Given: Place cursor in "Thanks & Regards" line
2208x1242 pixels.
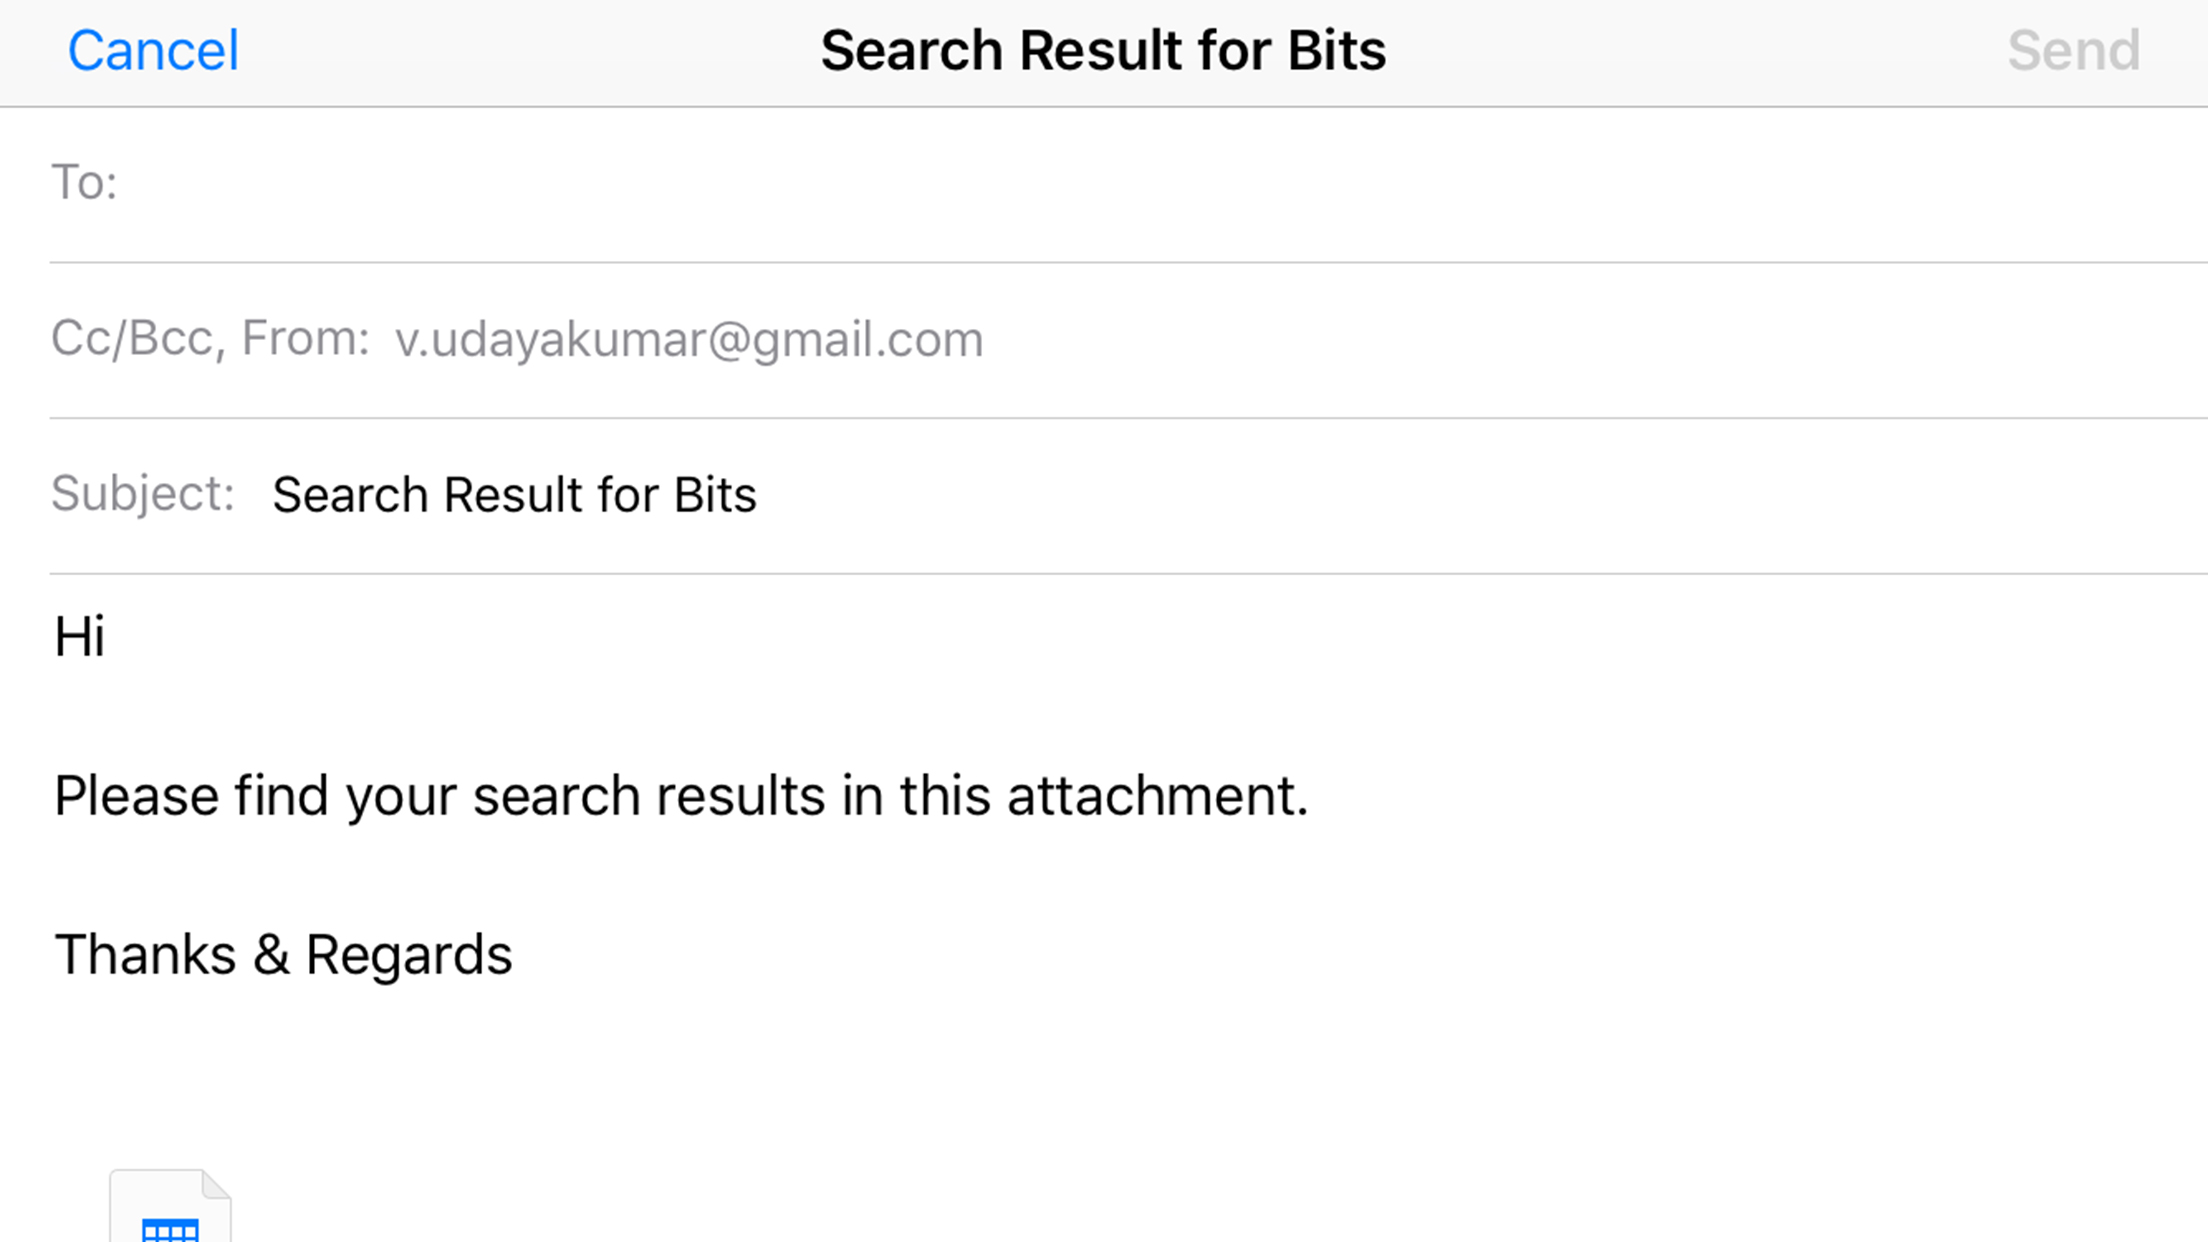Looking at the screenshot, I should [283, 955].
